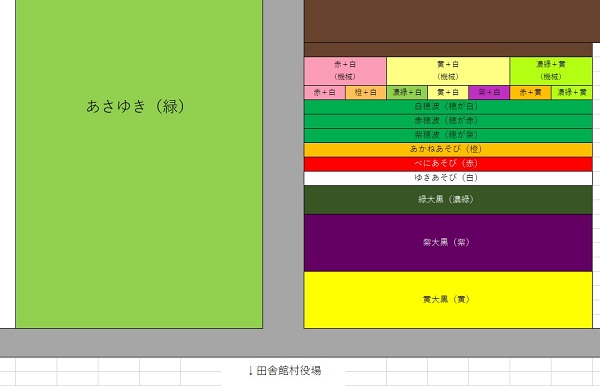Select the purple 紫大黒（紫） block
Viewport: 600px width, 386px height.
(448, 243)
